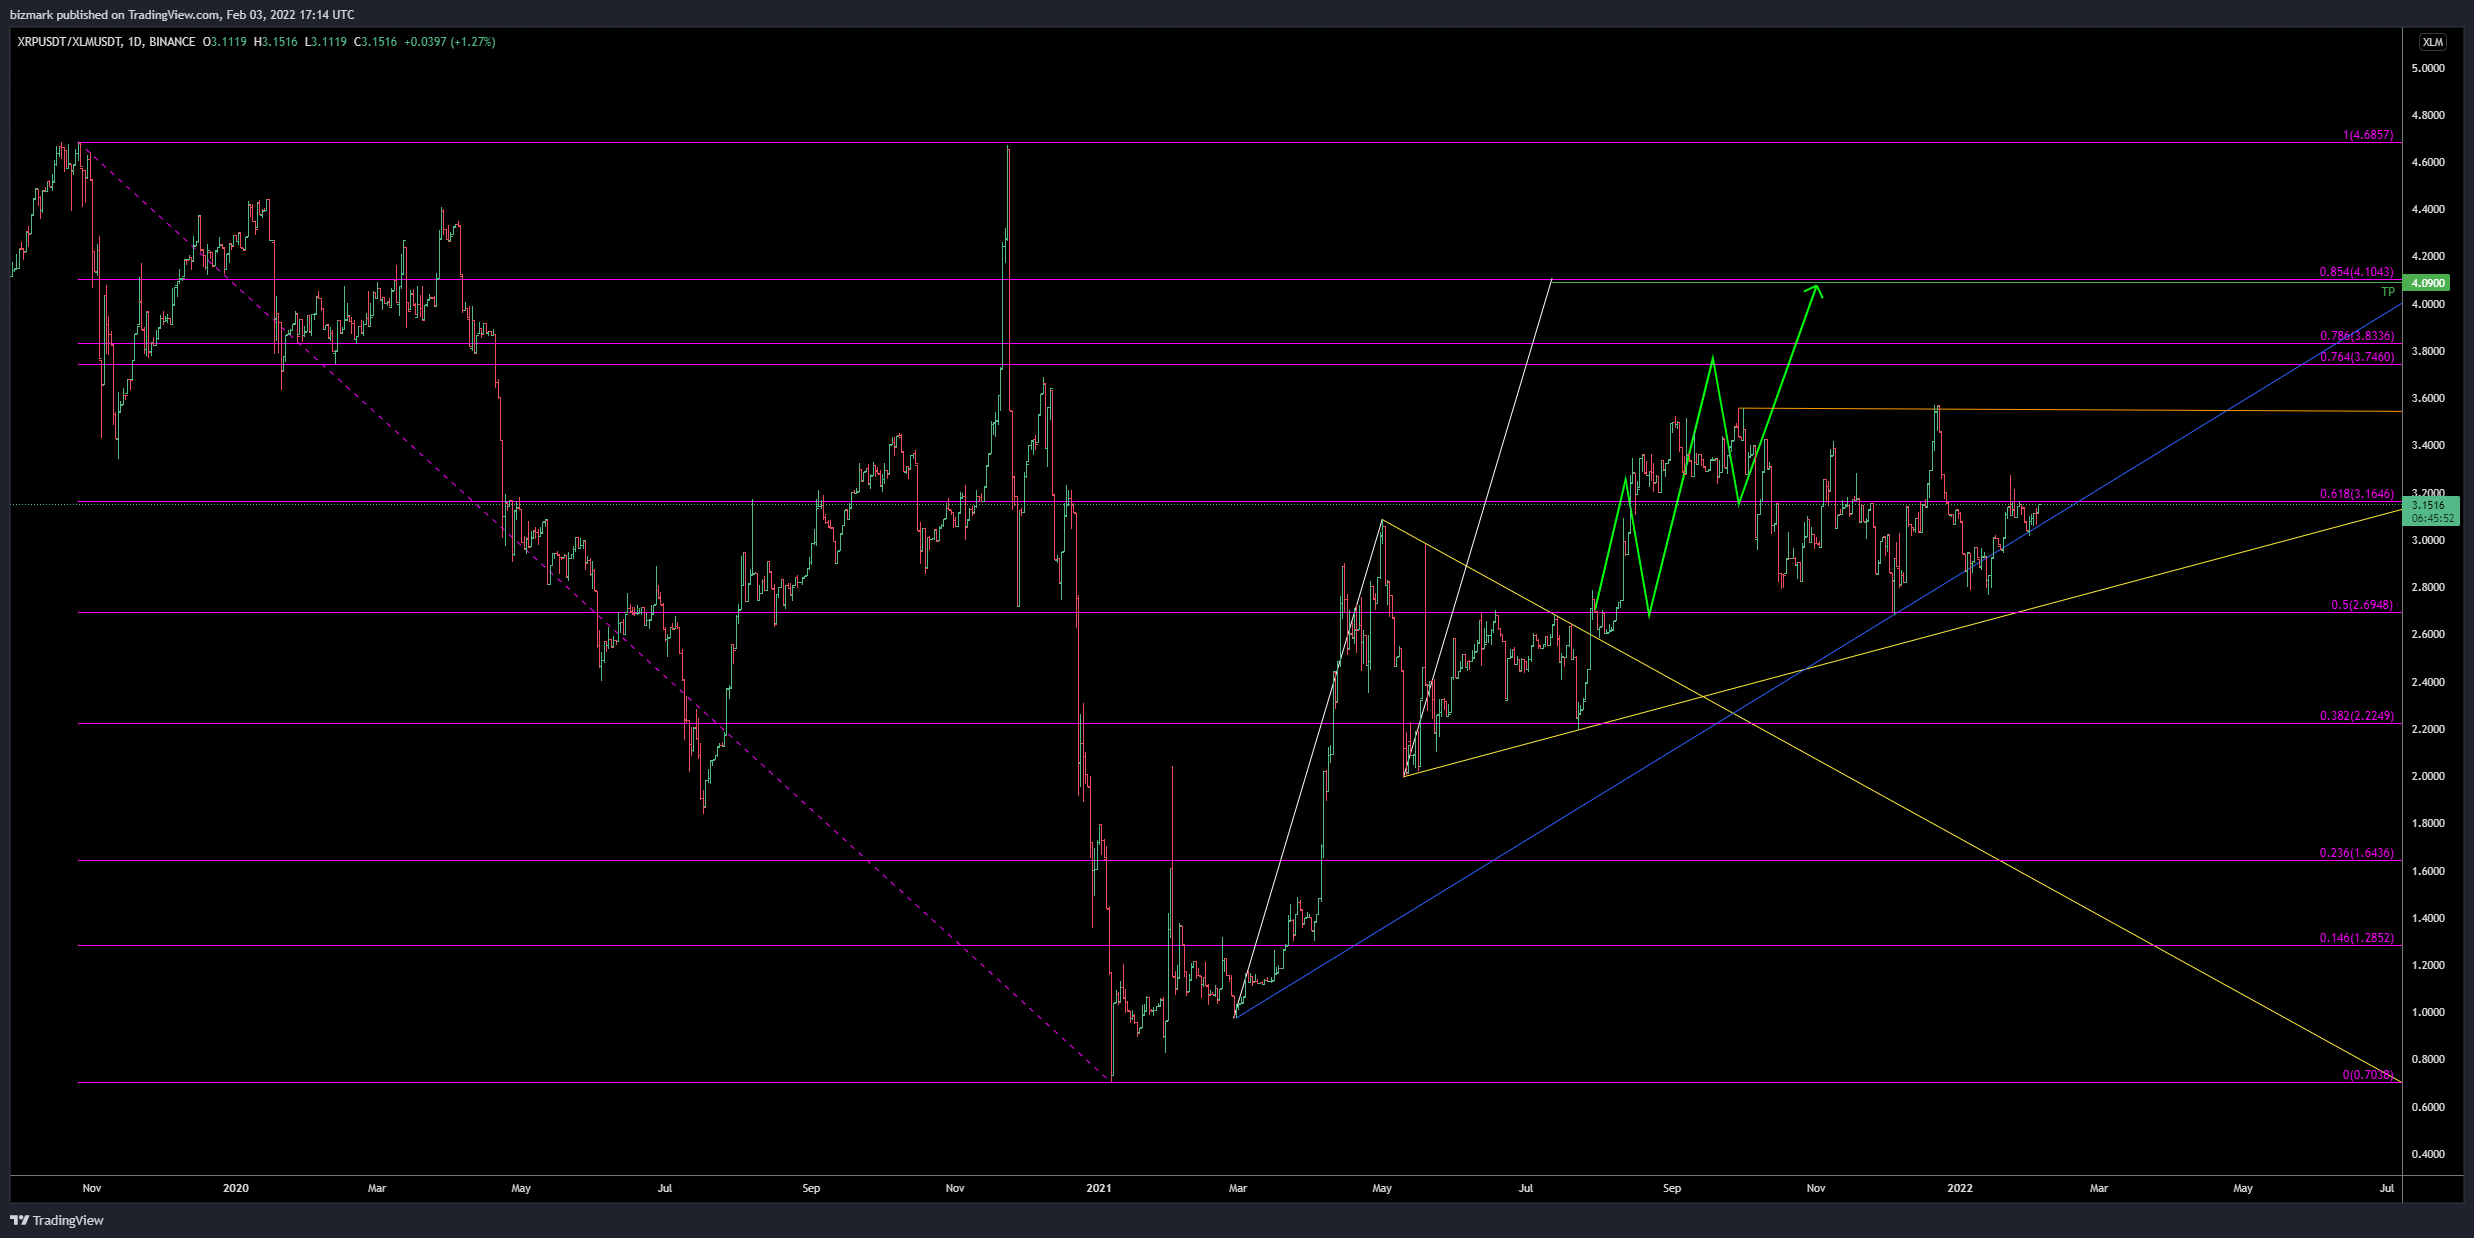The image size is (2474, 1238).
Task: Click the XRPUSDT/XLMUSDT symbol title
Action: click(x=69, y=42)
